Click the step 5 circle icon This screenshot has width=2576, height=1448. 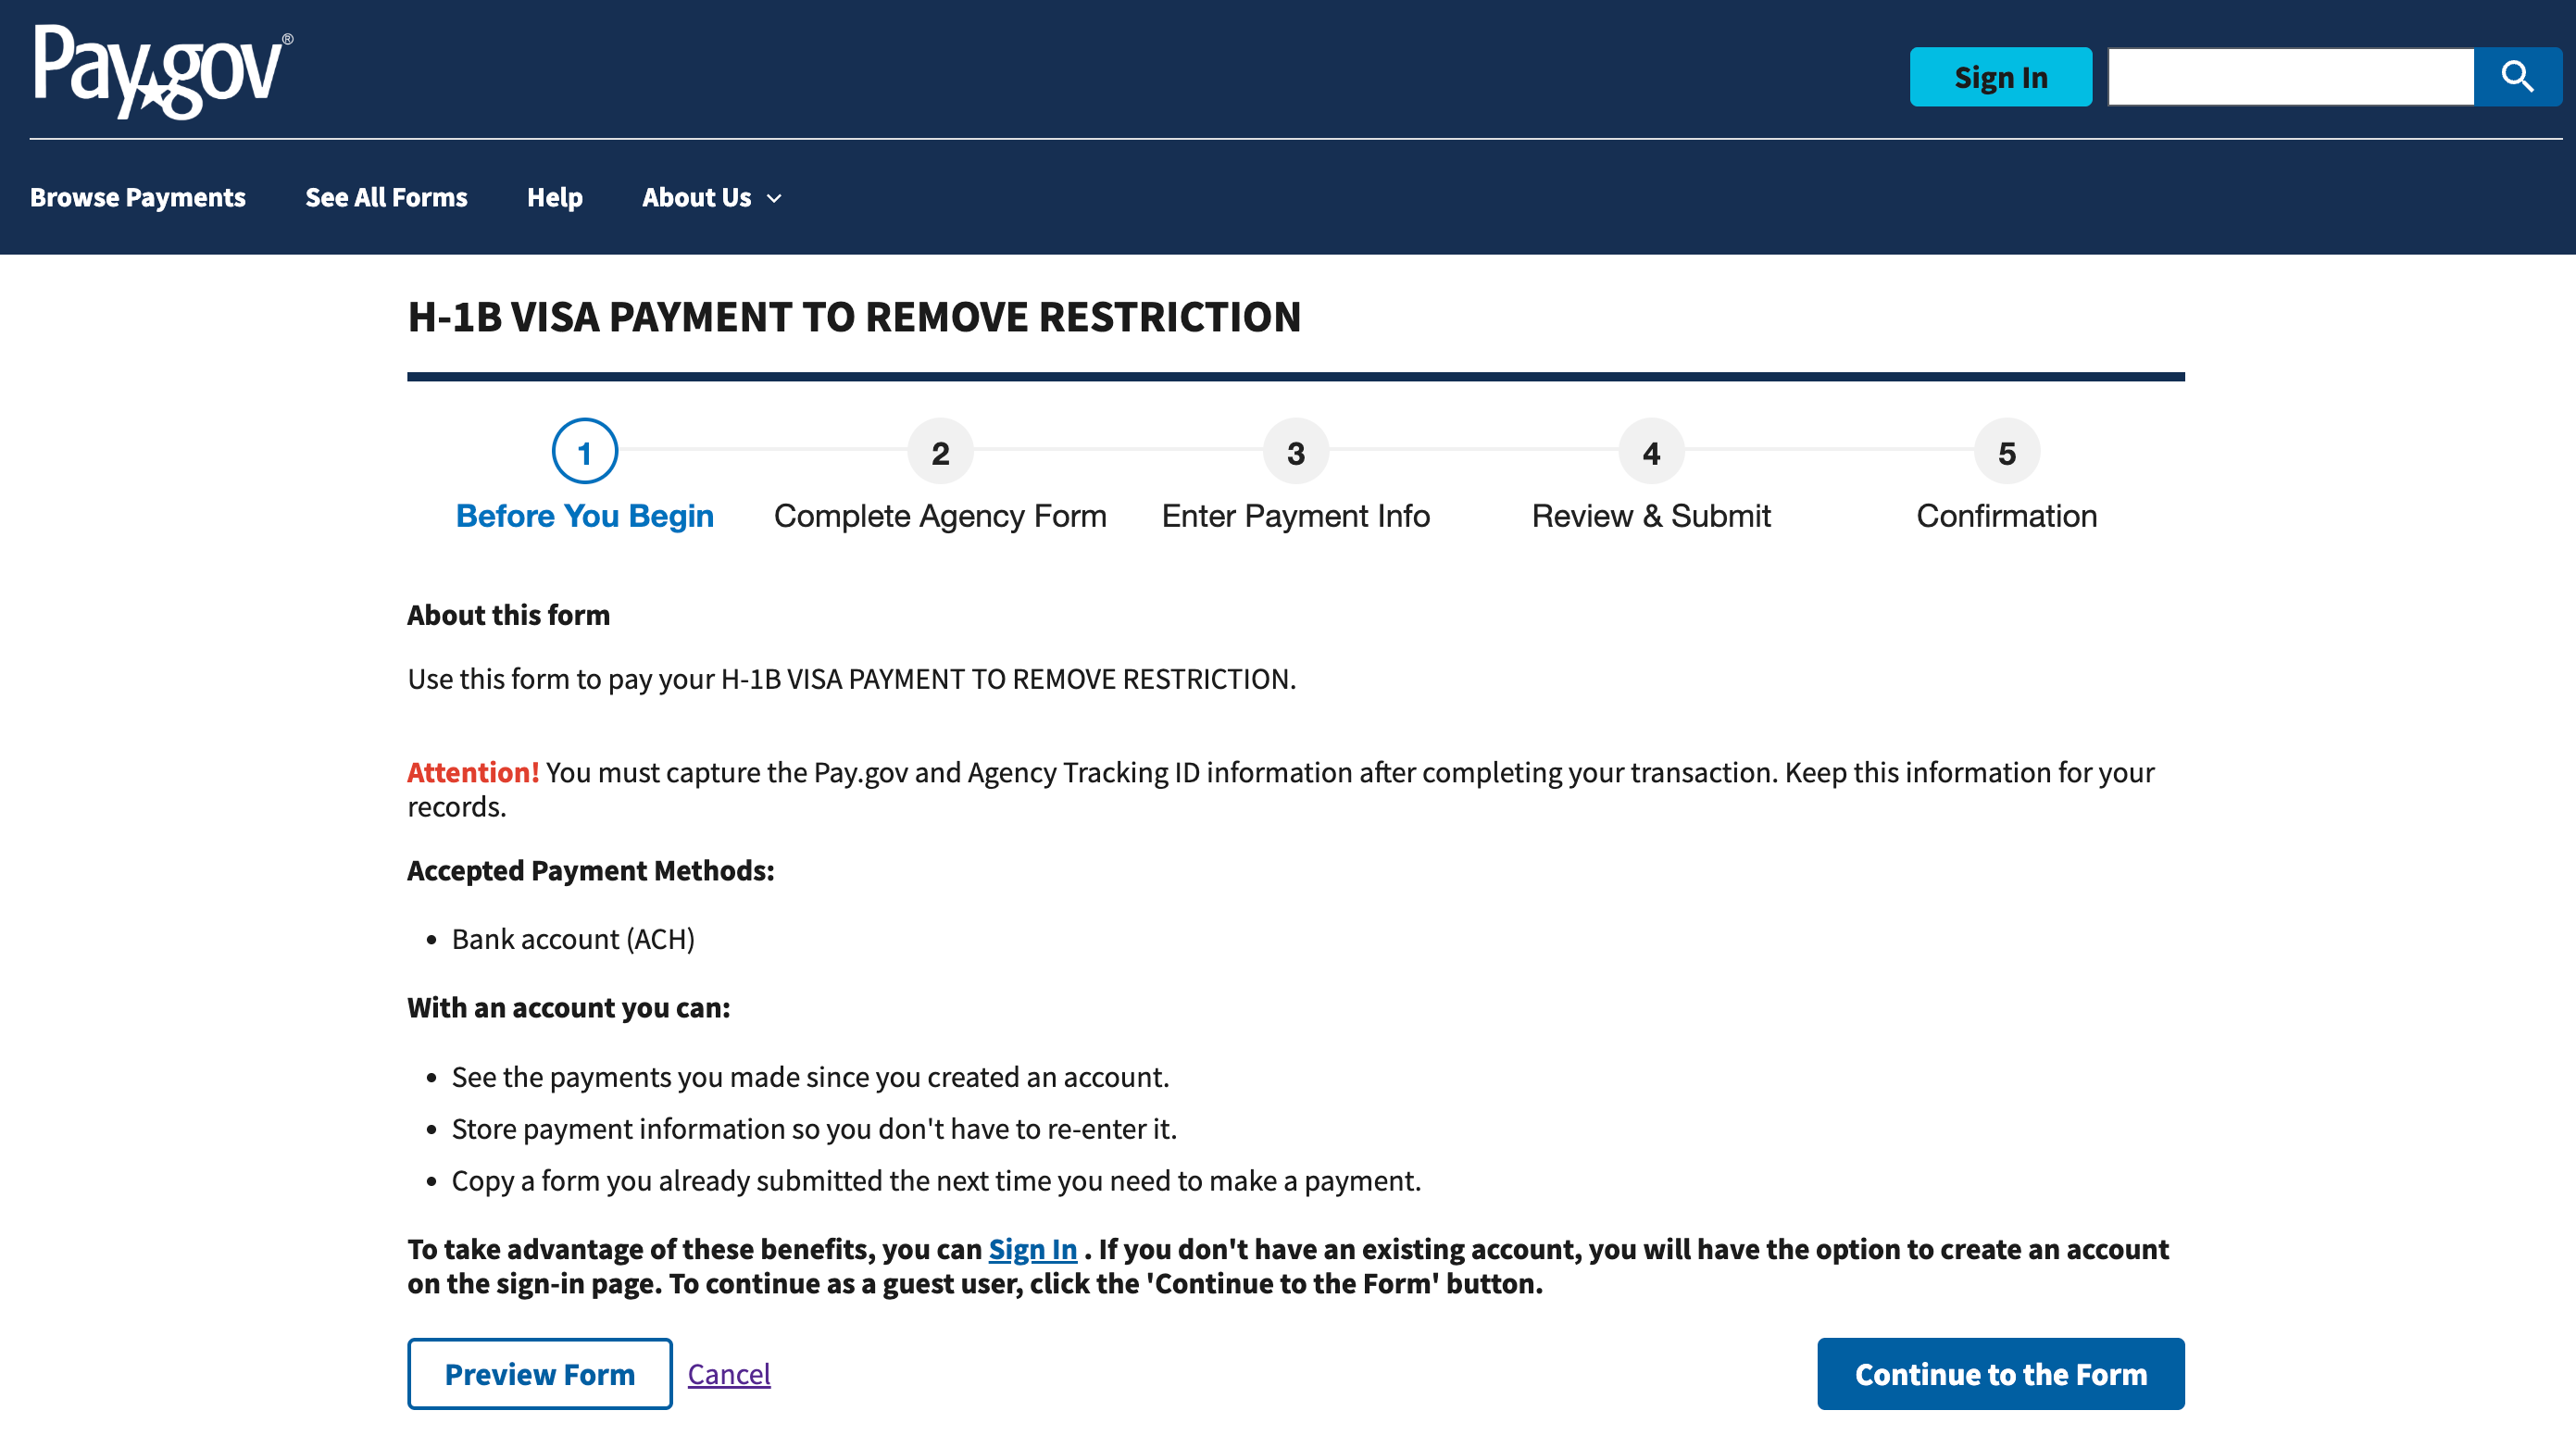point(2006,452)
